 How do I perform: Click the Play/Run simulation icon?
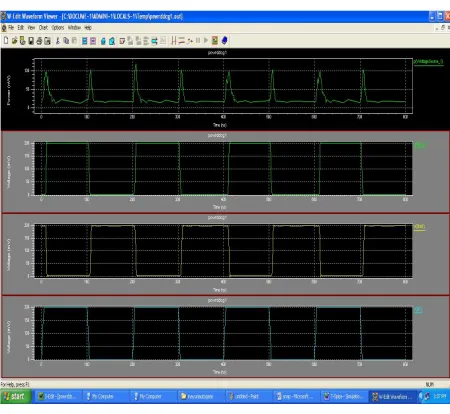point(206,41)
